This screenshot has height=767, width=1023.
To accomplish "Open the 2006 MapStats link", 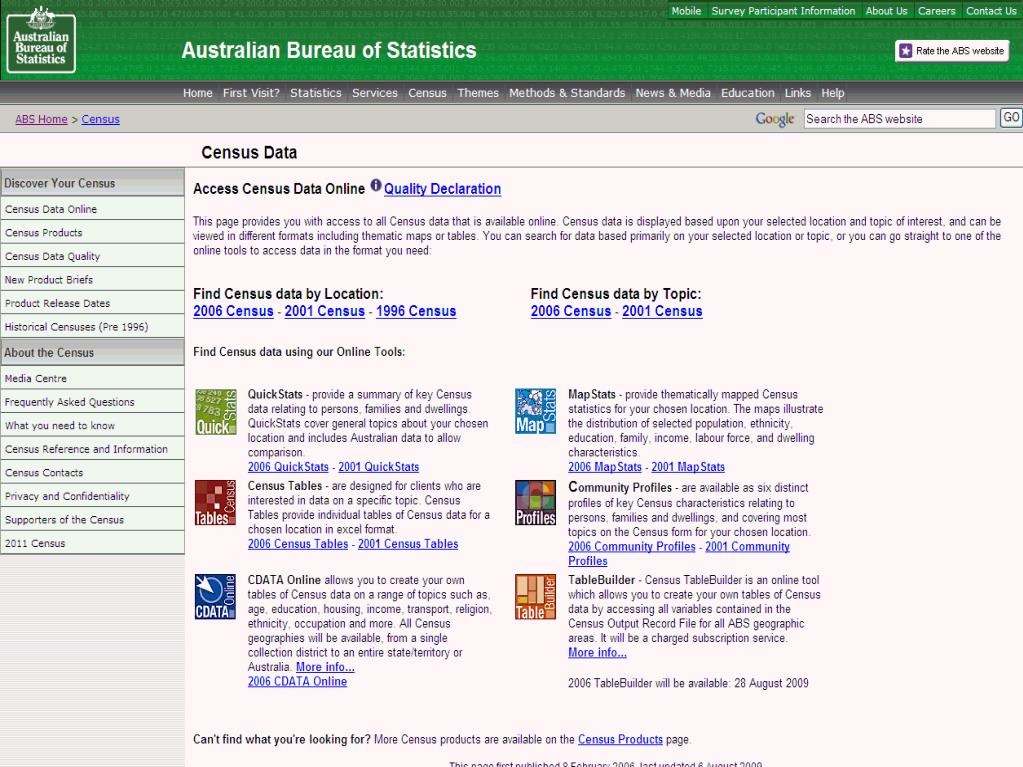I will click(605, 467).
